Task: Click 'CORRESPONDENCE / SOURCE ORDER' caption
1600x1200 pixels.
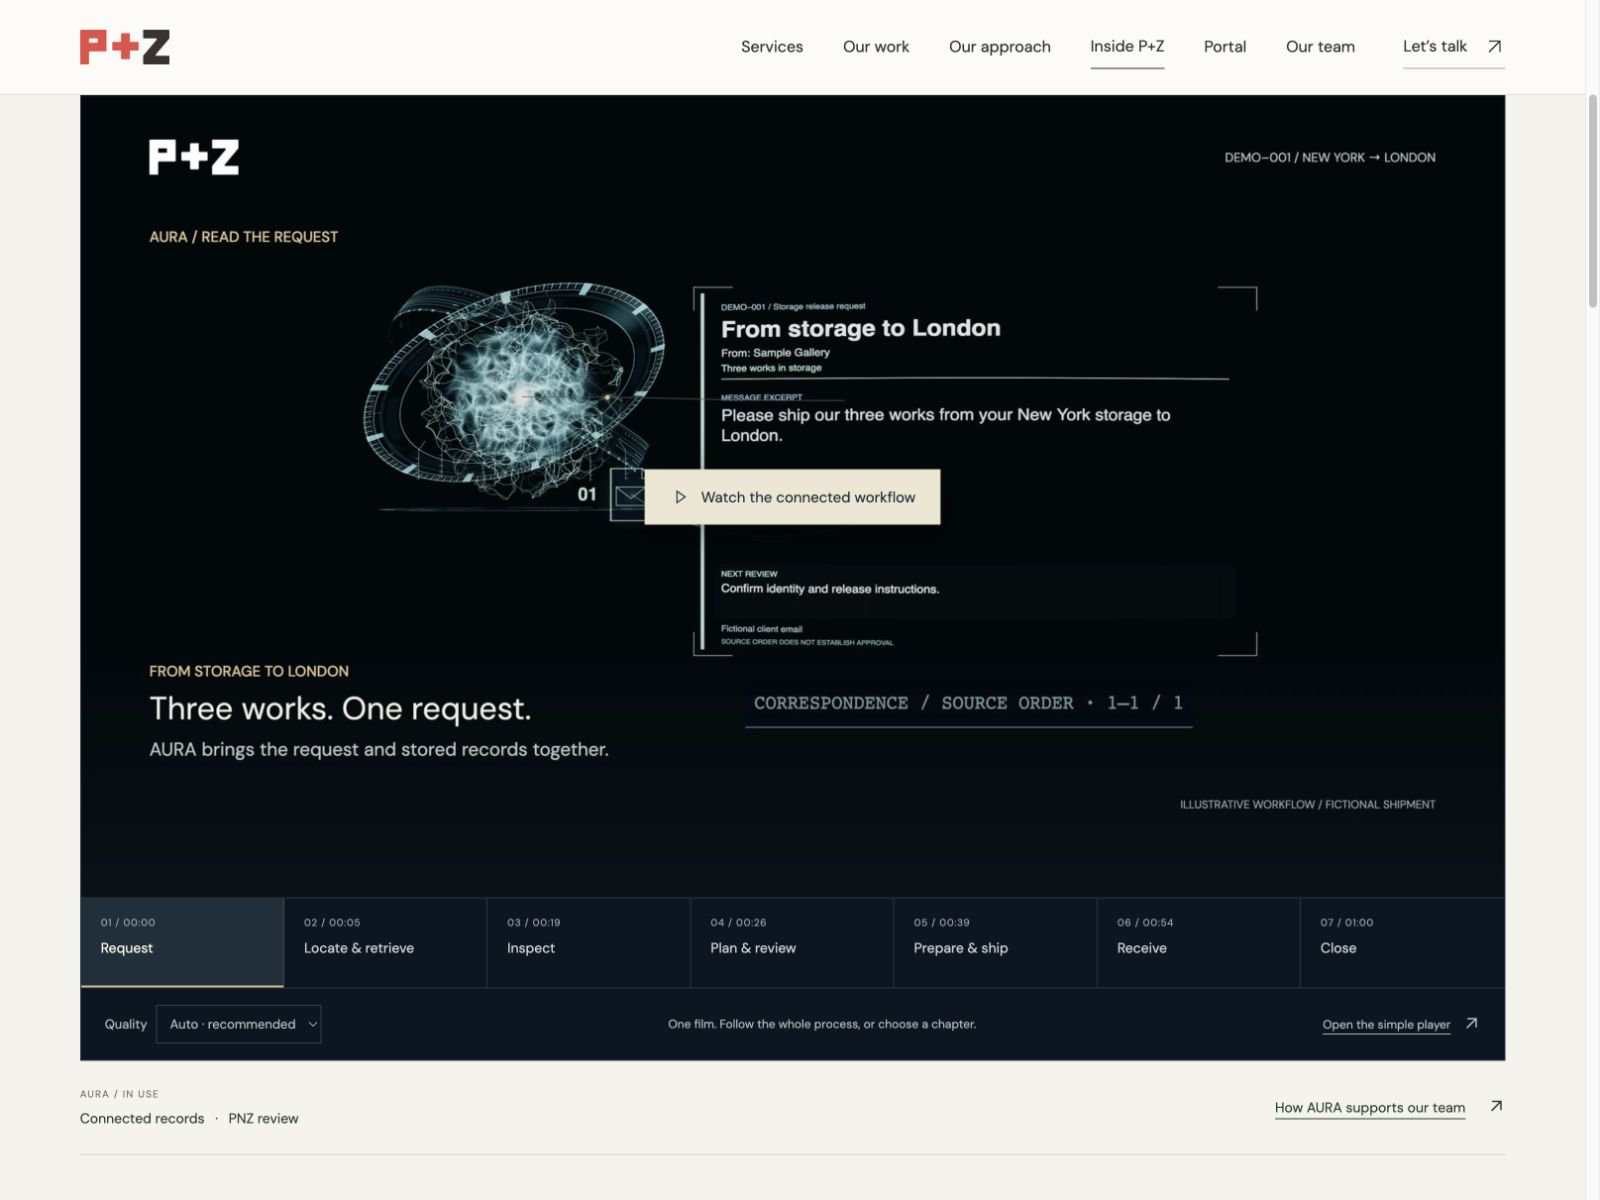Action: point(968,703)
